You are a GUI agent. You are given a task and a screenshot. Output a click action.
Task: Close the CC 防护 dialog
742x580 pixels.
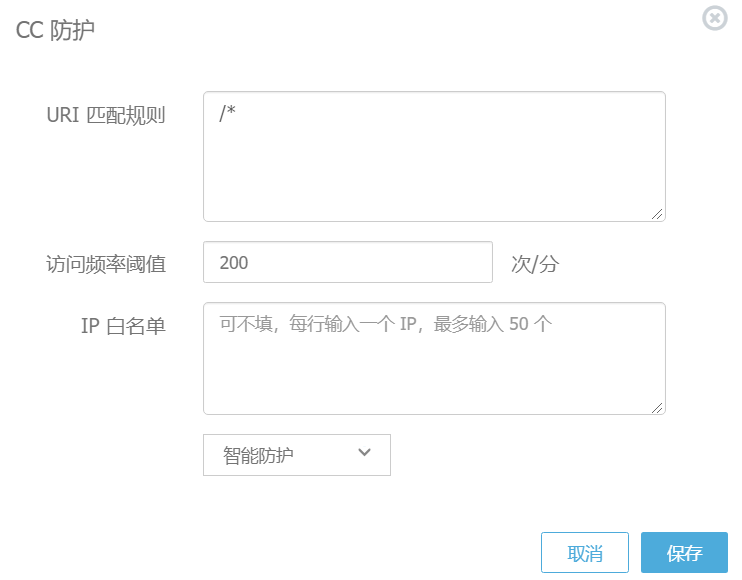[x=714, y=18]
